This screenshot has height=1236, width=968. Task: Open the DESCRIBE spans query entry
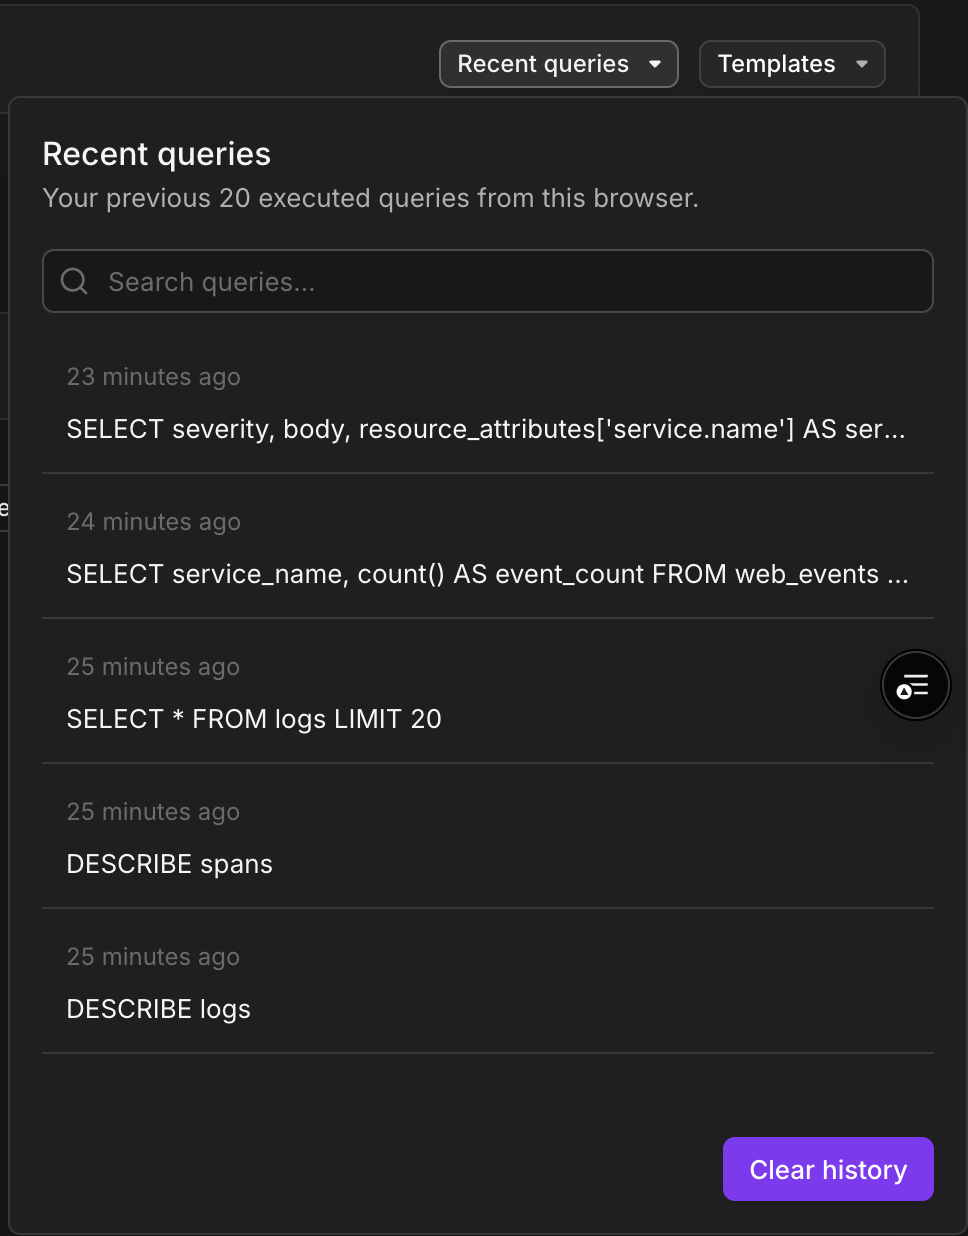point(169,863)
